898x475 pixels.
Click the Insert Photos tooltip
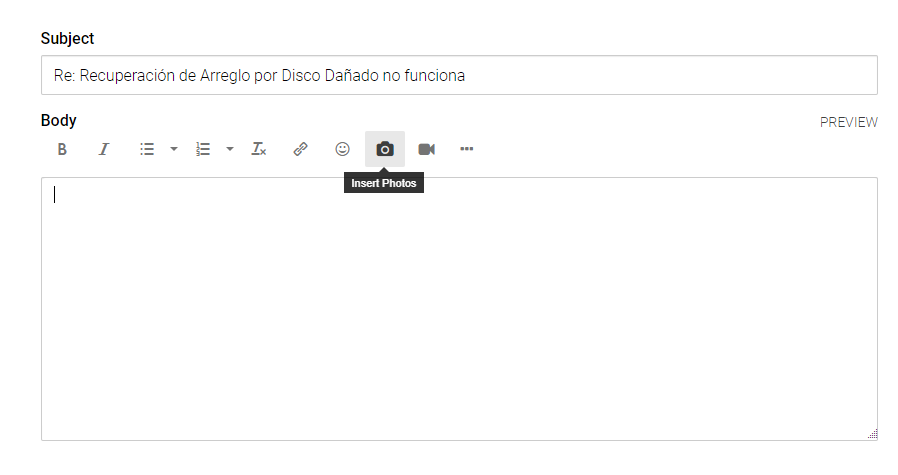click(x=384, y=183)
